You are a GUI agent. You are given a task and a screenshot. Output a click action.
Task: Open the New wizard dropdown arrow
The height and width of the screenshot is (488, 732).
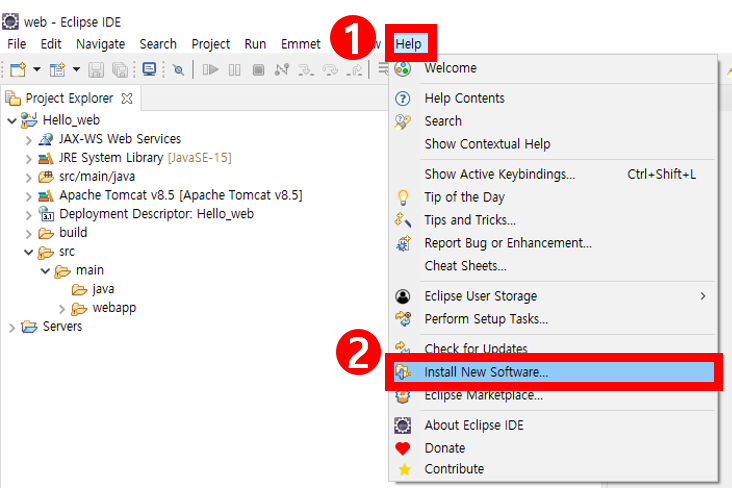pyautogui.click(x=36, y=70)
